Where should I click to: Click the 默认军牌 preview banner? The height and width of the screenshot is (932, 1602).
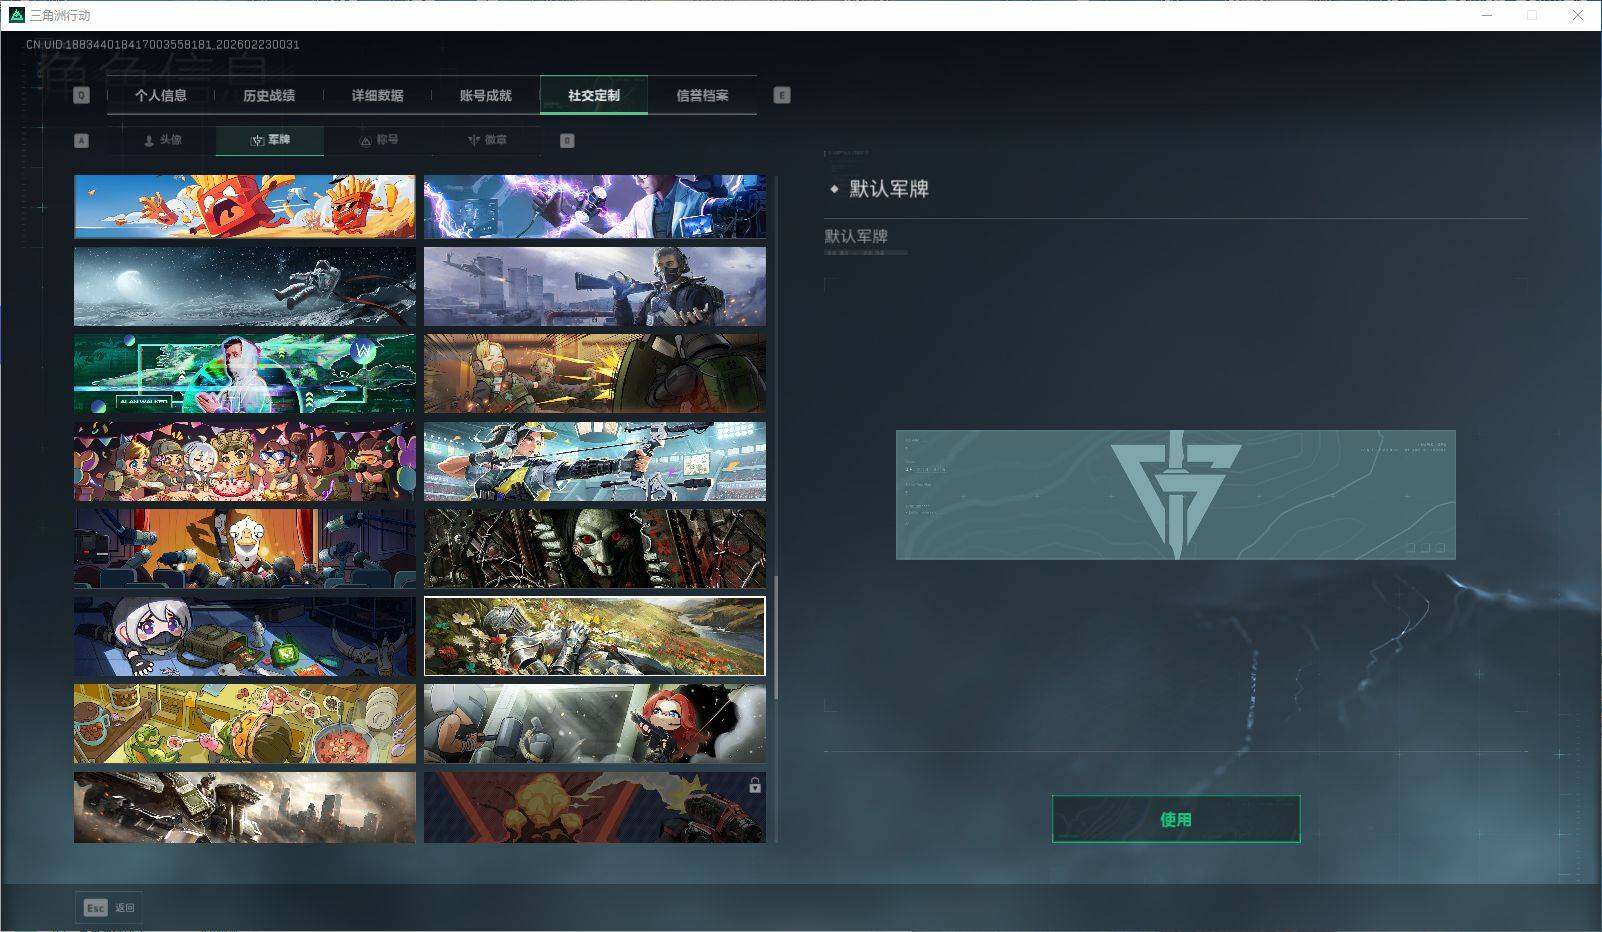tap(1176, 495)
